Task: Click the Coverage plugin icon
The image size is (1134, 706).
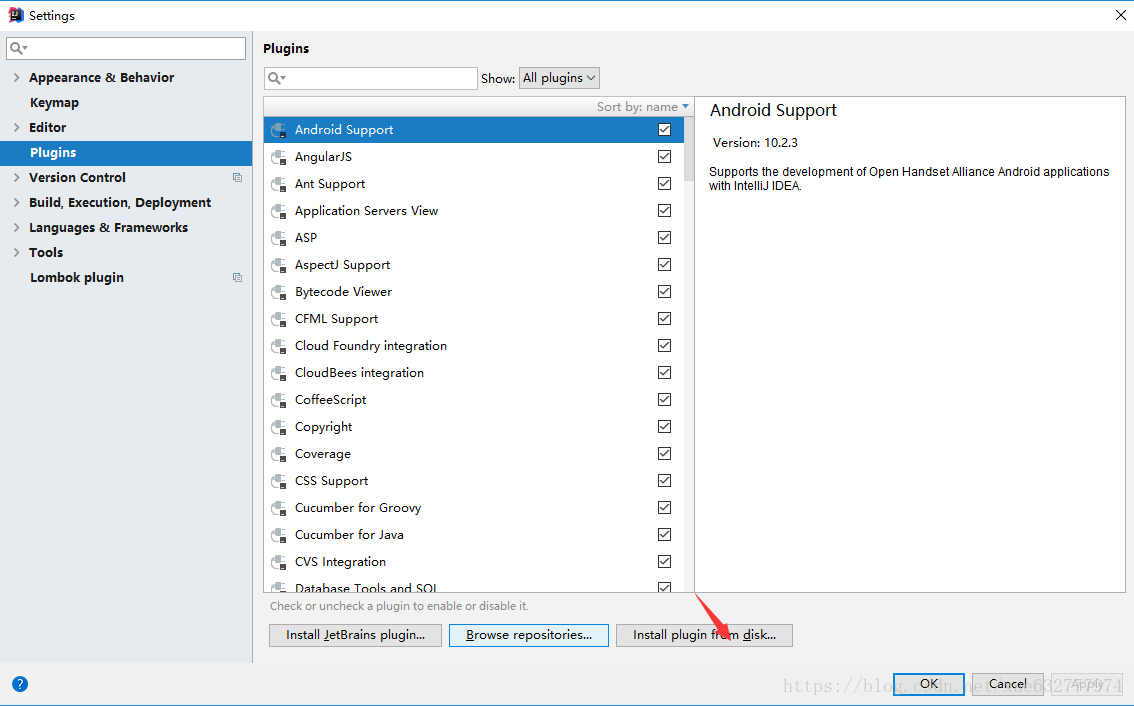Action: click(x=278, y=454)
